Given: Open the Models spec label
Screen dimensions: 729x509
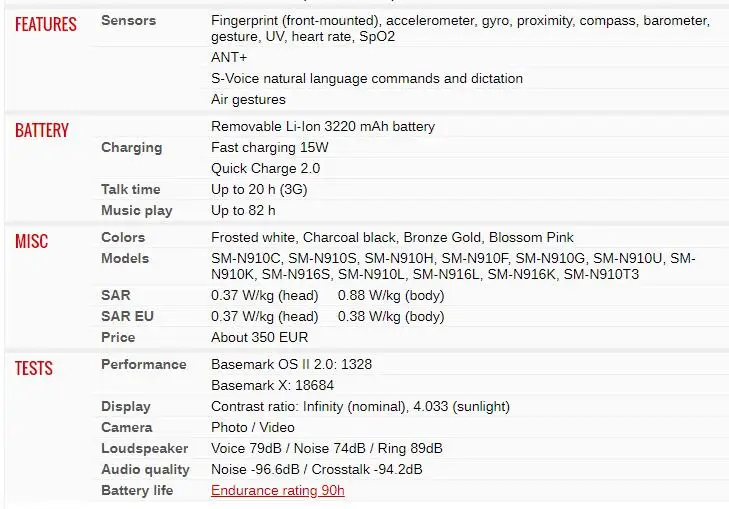Looking at the screenshot, I should (125, 259).
